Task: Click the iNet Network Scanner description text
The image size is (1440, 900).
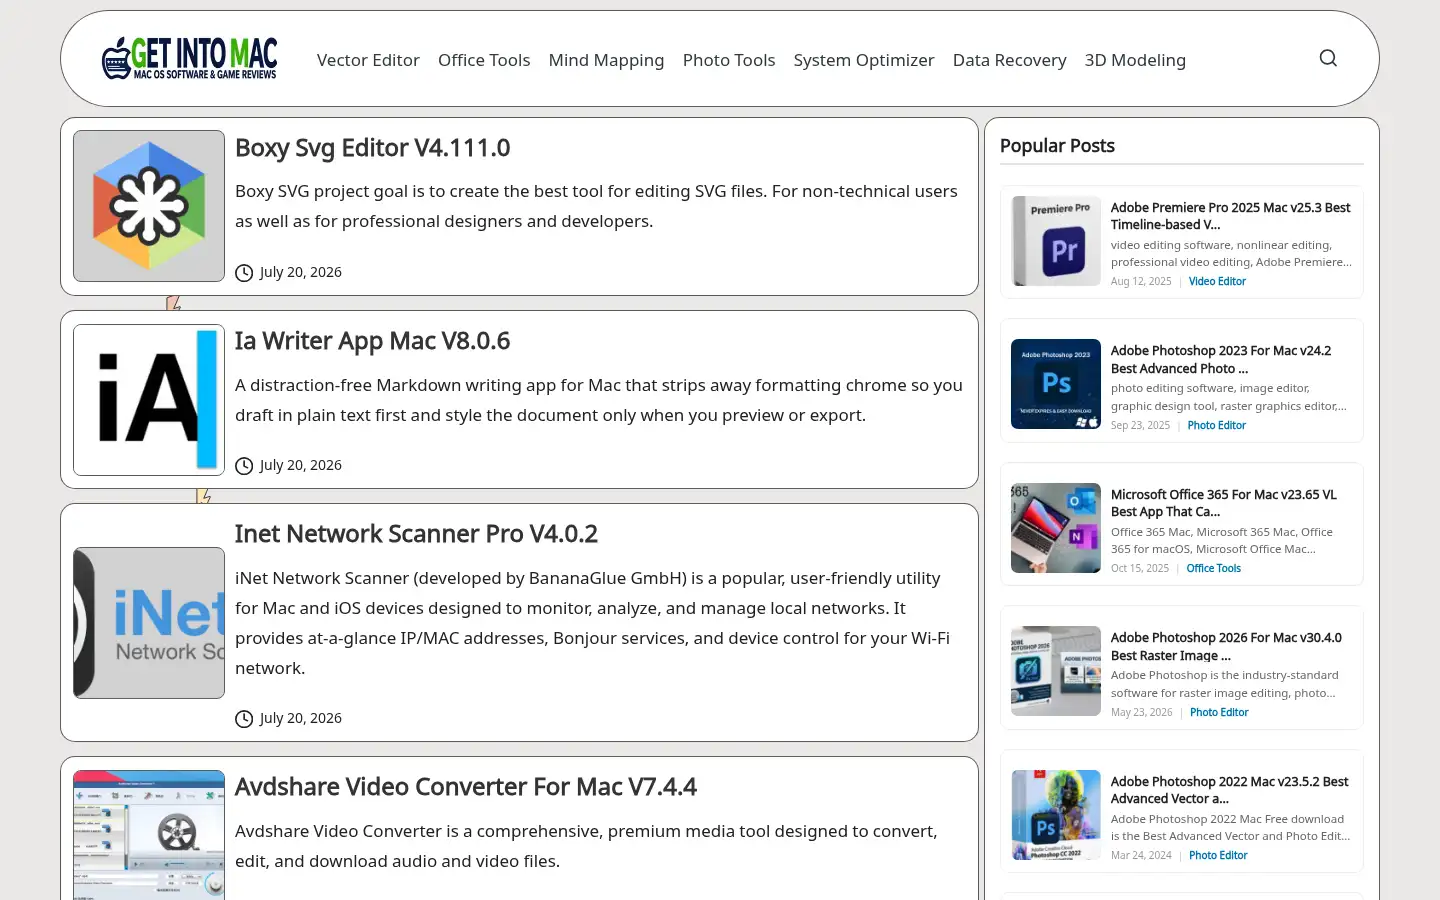Action: [x=592, y=623]
